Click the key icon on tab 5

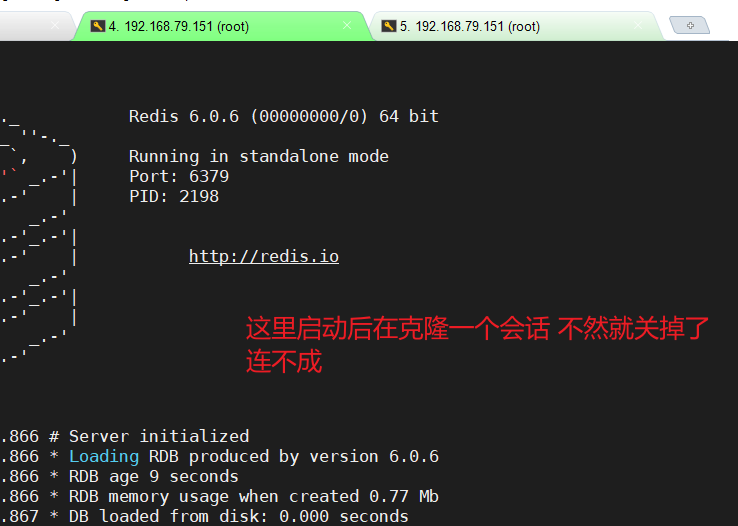click(x=389, y=26)
